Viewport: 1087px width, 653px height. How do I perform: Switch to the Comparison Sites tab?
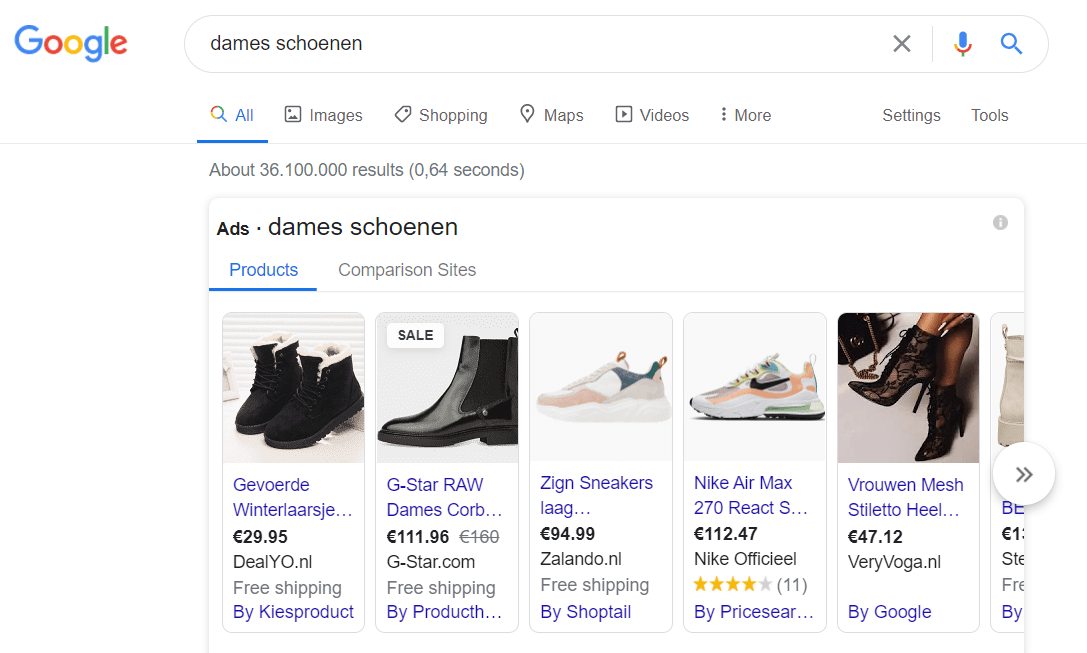[x=407, y=270]
